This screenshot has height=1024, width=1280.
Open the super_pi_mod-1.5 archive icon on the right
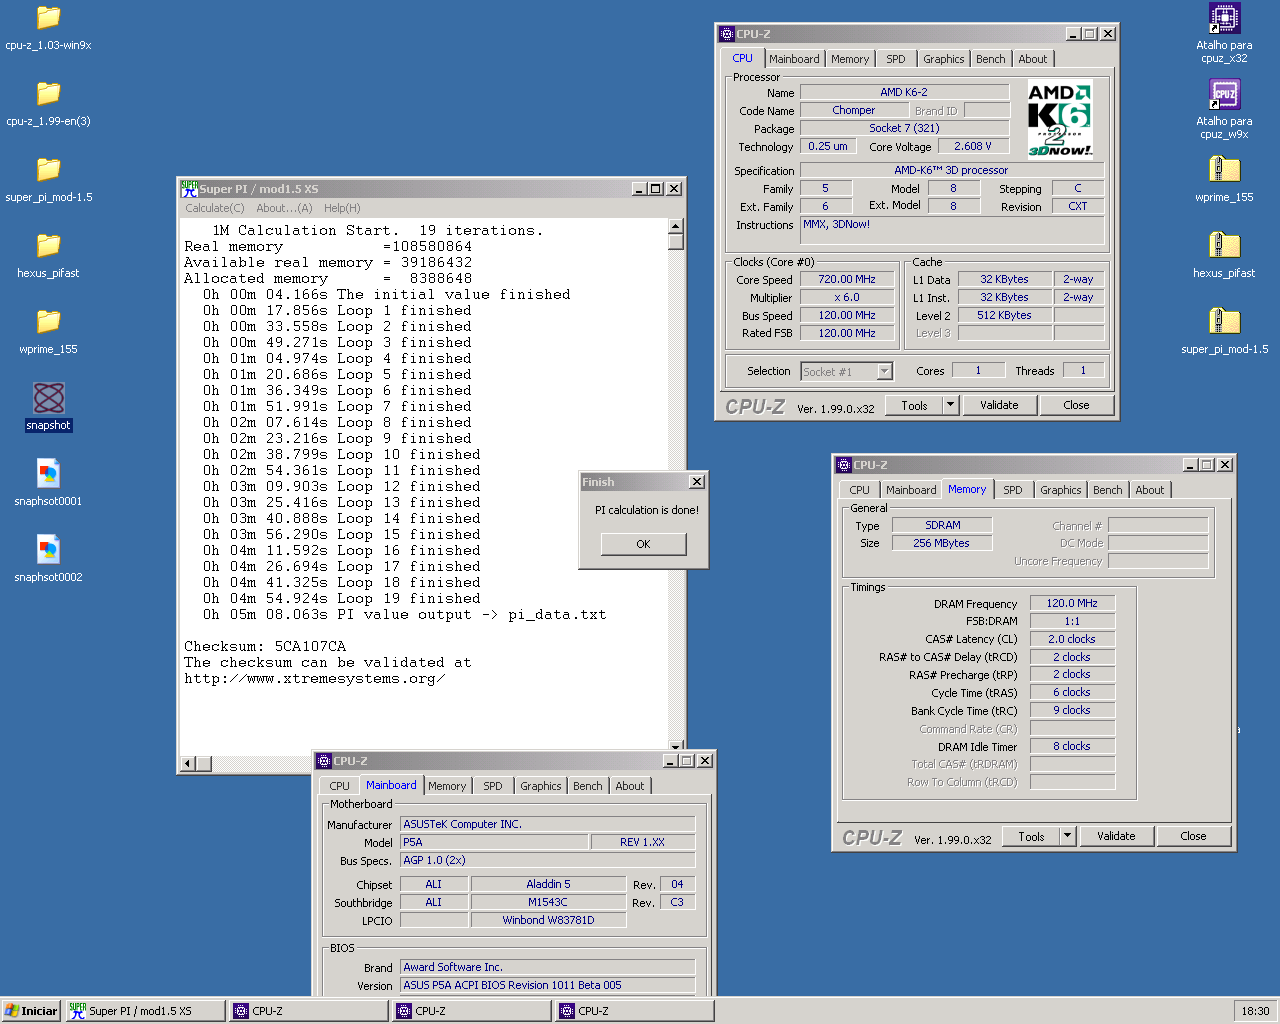coord(1224,325)
